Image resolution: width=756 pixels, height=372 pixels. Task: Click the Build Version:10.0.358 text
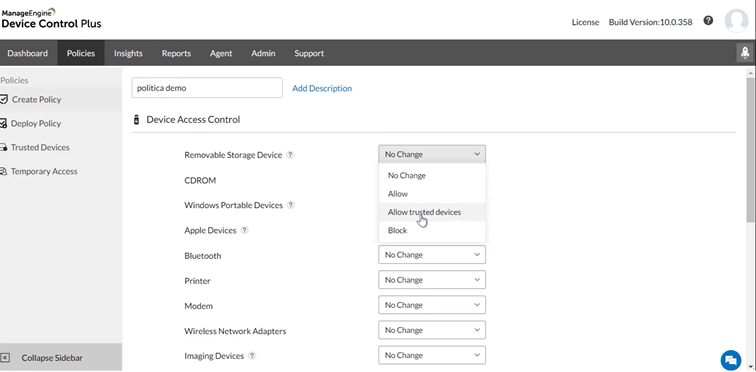click(x=650, y=22)
